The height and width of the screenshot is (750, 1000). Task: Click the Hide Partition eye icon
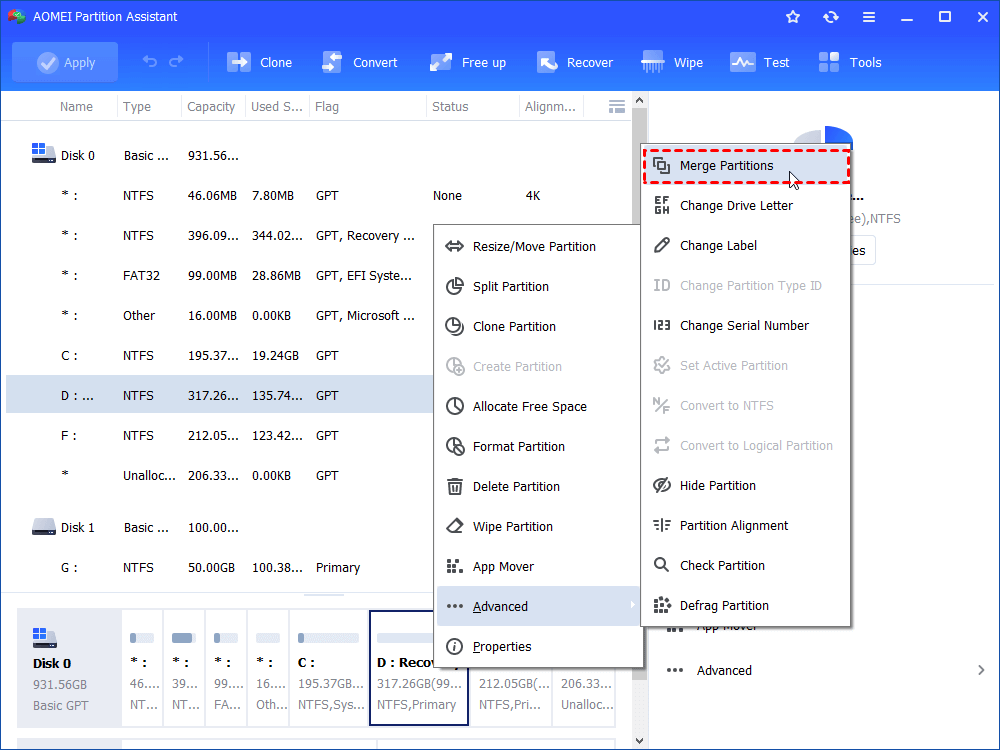pyautogui.click(x=662, y=485)
